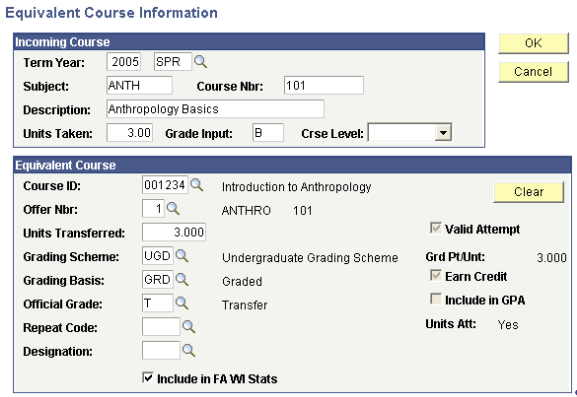
Task: Focus the empty Designation field
Action: pos(161,350)
